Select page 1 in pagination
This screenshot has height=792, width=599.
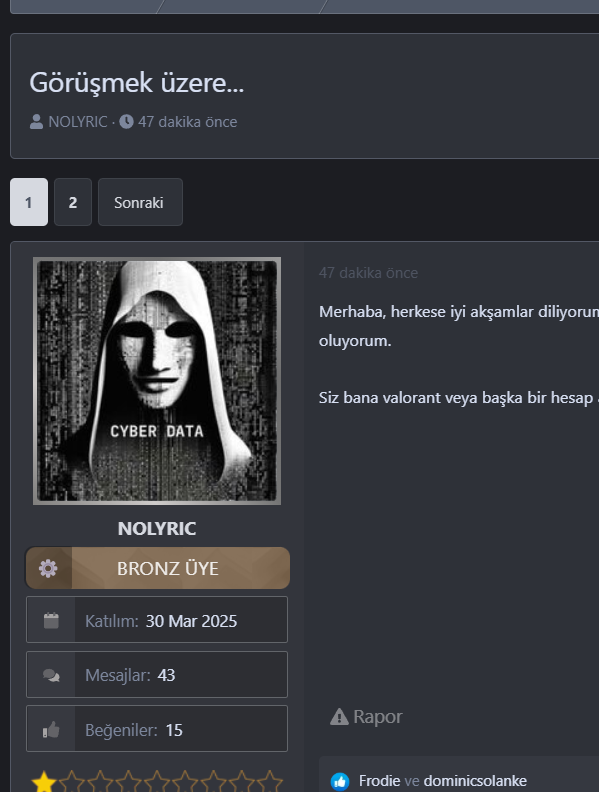click(29, 202)
